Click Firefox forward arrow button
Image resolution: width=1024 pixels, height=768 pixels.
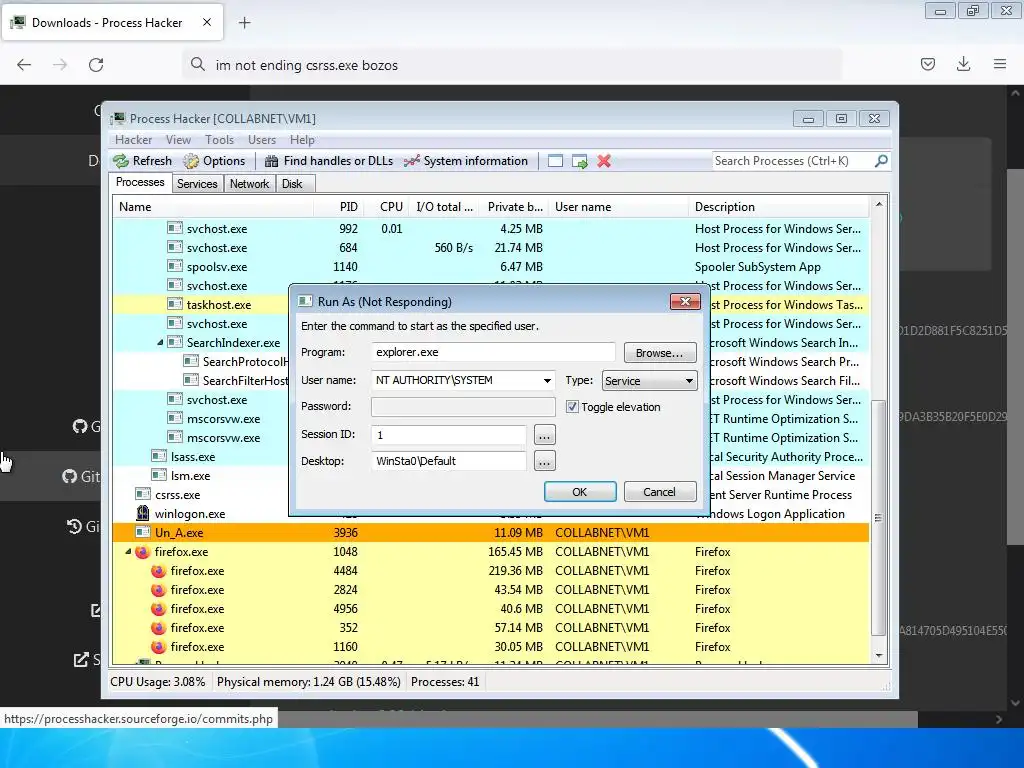(x=60, y=65)
